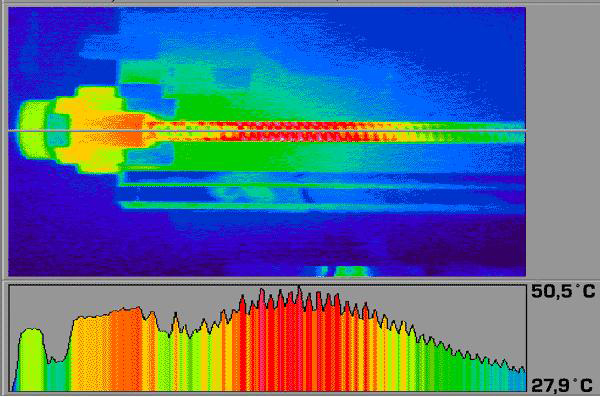Click the horizontal profile line across the thermal image

click(267, 131)
